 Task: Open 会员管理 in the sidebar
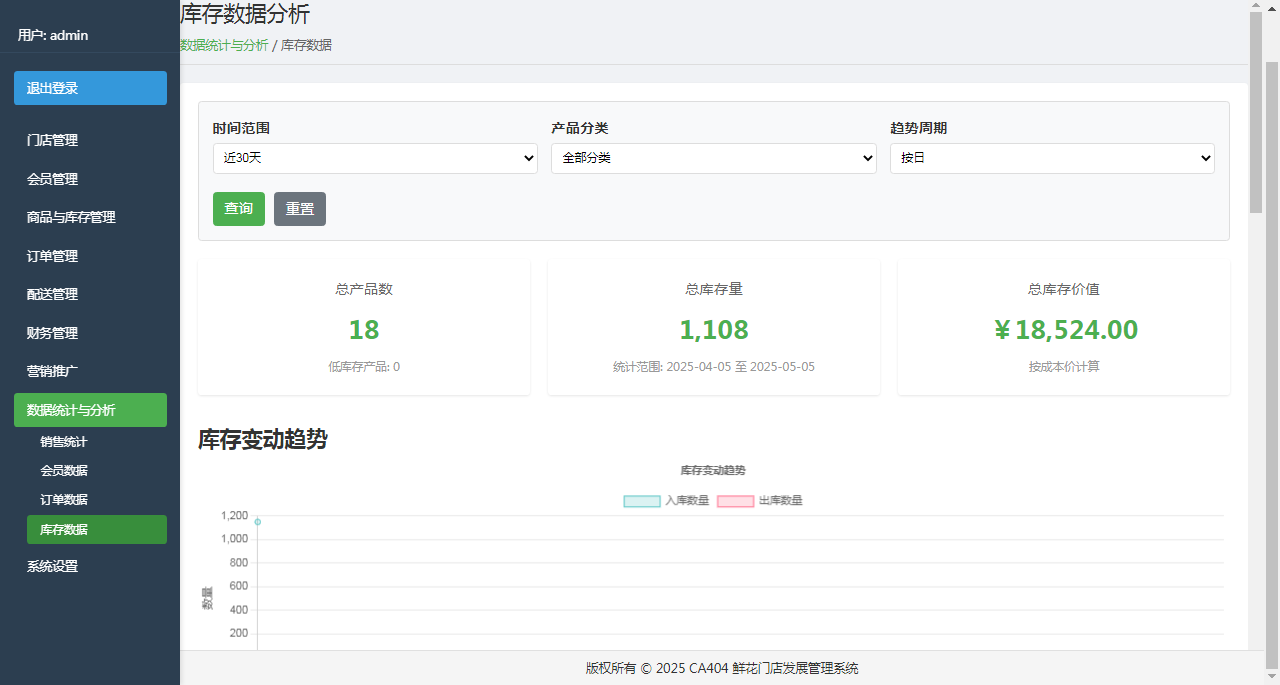(x=90, y=180)
